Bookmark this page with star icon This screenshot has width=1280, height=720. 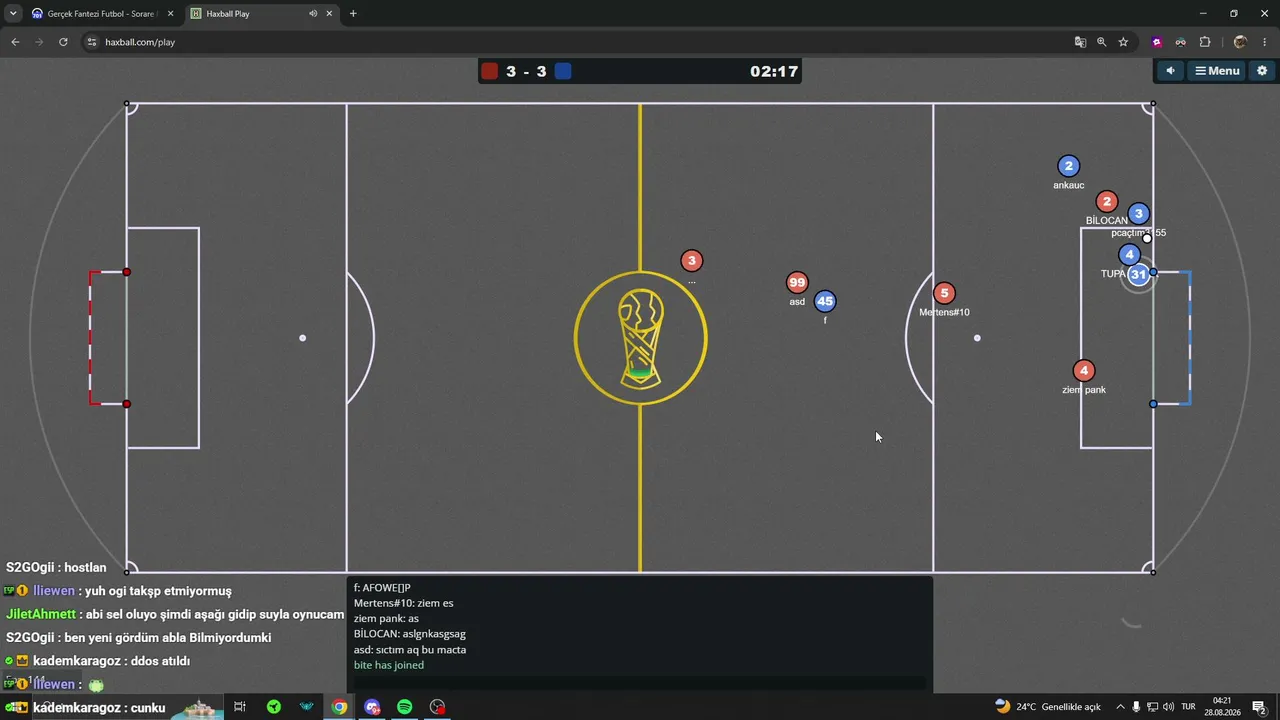click(x=1123, y=42)
